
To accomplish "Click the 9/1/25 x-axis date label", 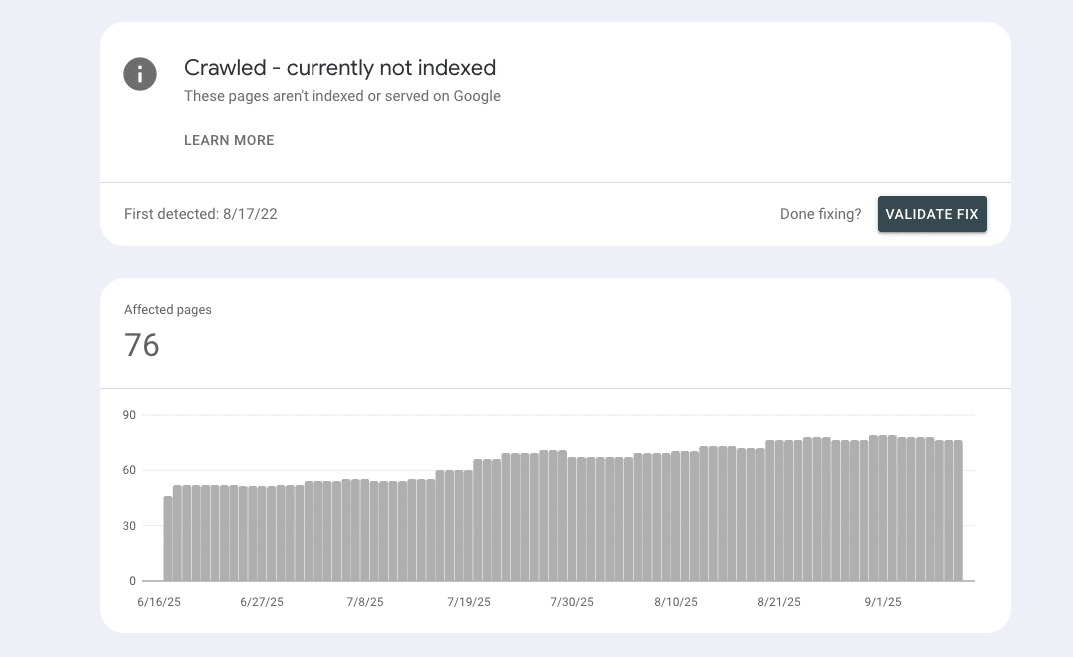I will [883, 602].
